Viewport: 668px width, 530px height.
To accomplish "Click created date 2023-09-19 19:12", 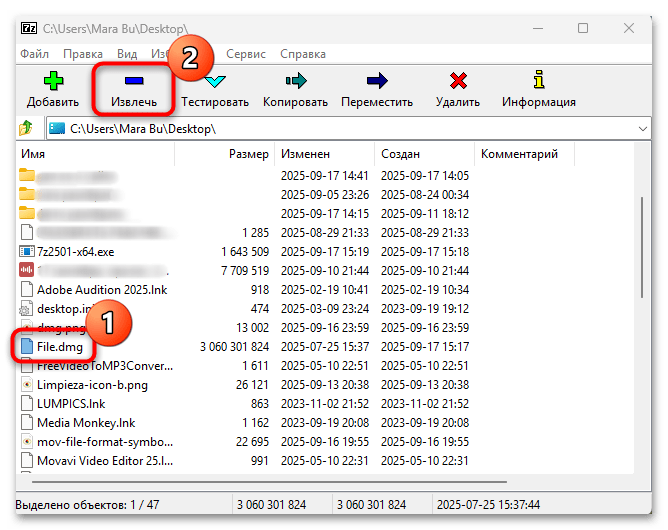I will 425,308.
